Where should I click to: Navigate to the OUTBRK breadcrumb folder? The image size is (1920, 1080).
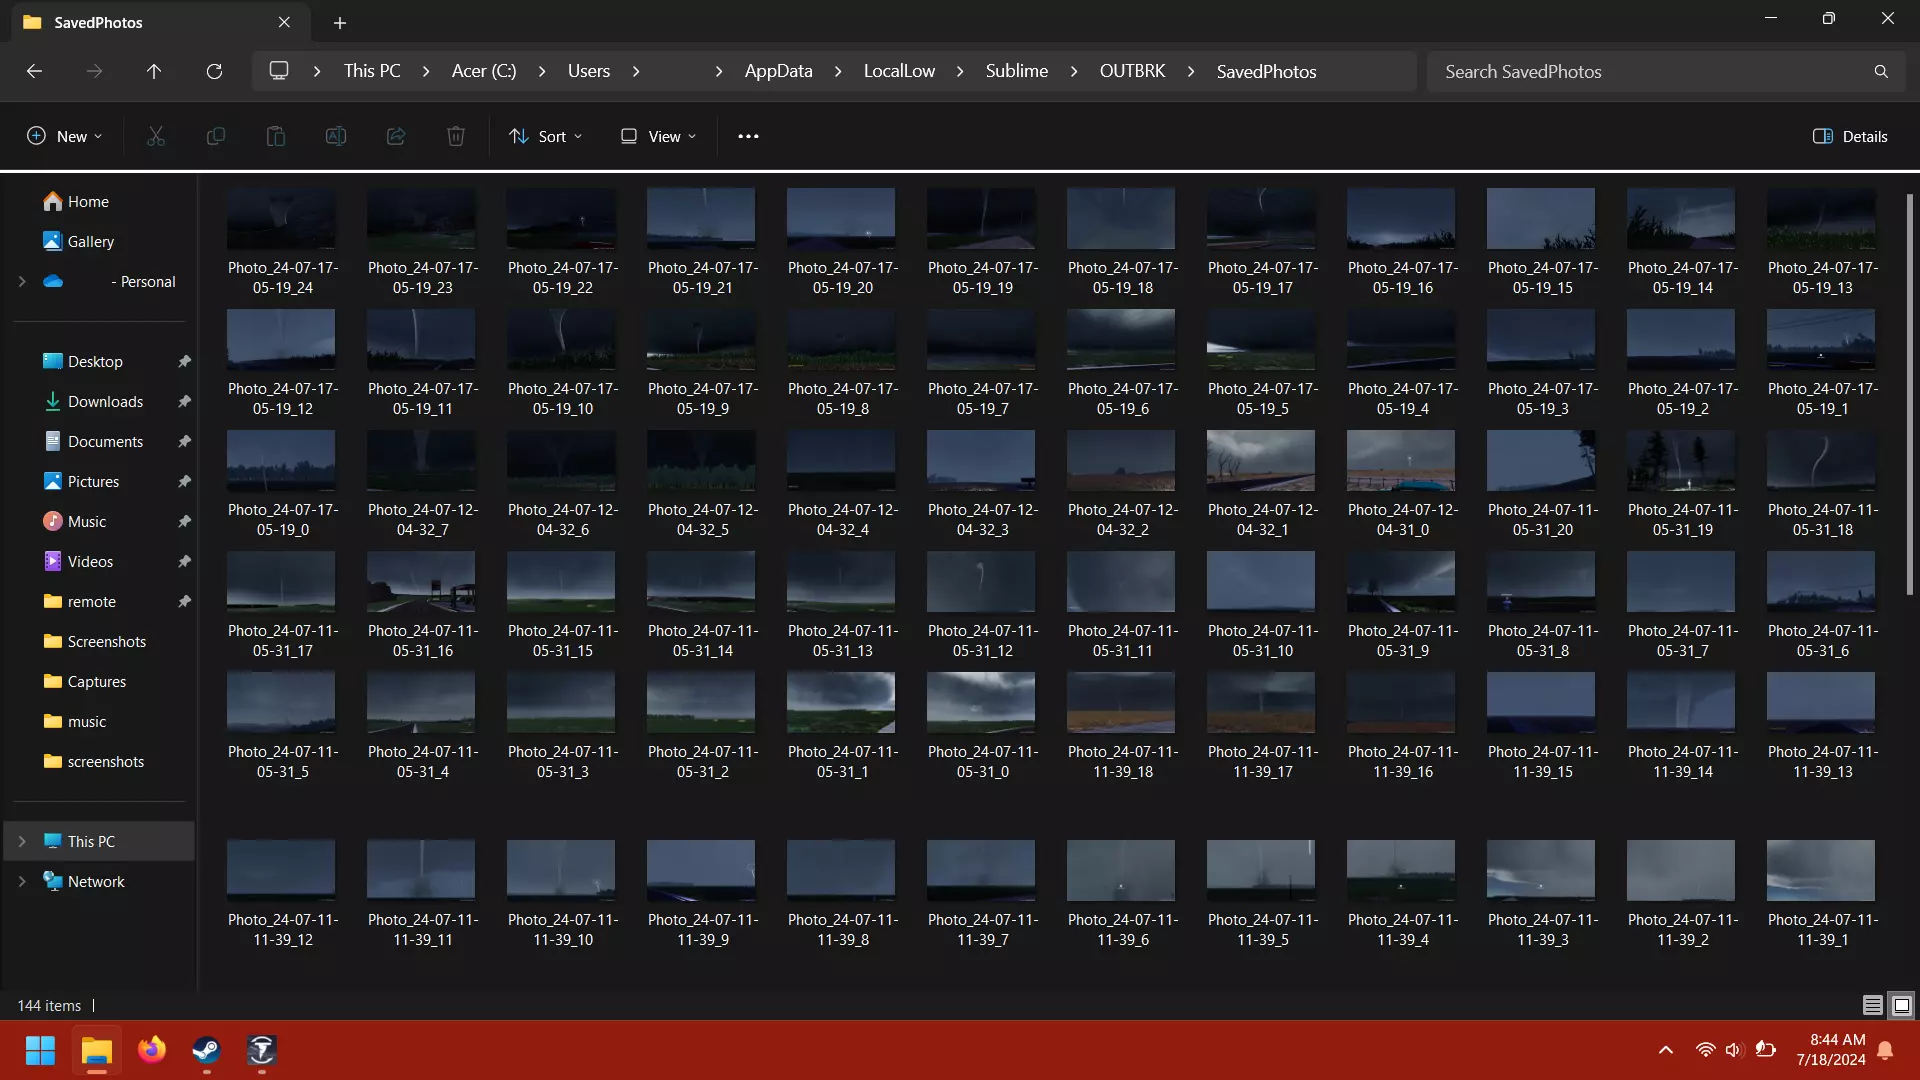click(1132, 71)
